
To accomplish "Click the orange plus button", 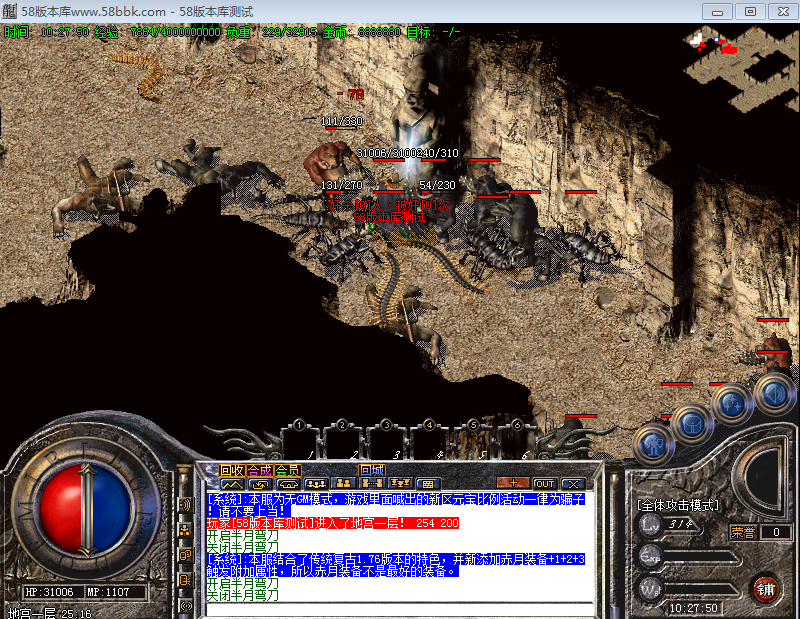I will tap(513, 483).
